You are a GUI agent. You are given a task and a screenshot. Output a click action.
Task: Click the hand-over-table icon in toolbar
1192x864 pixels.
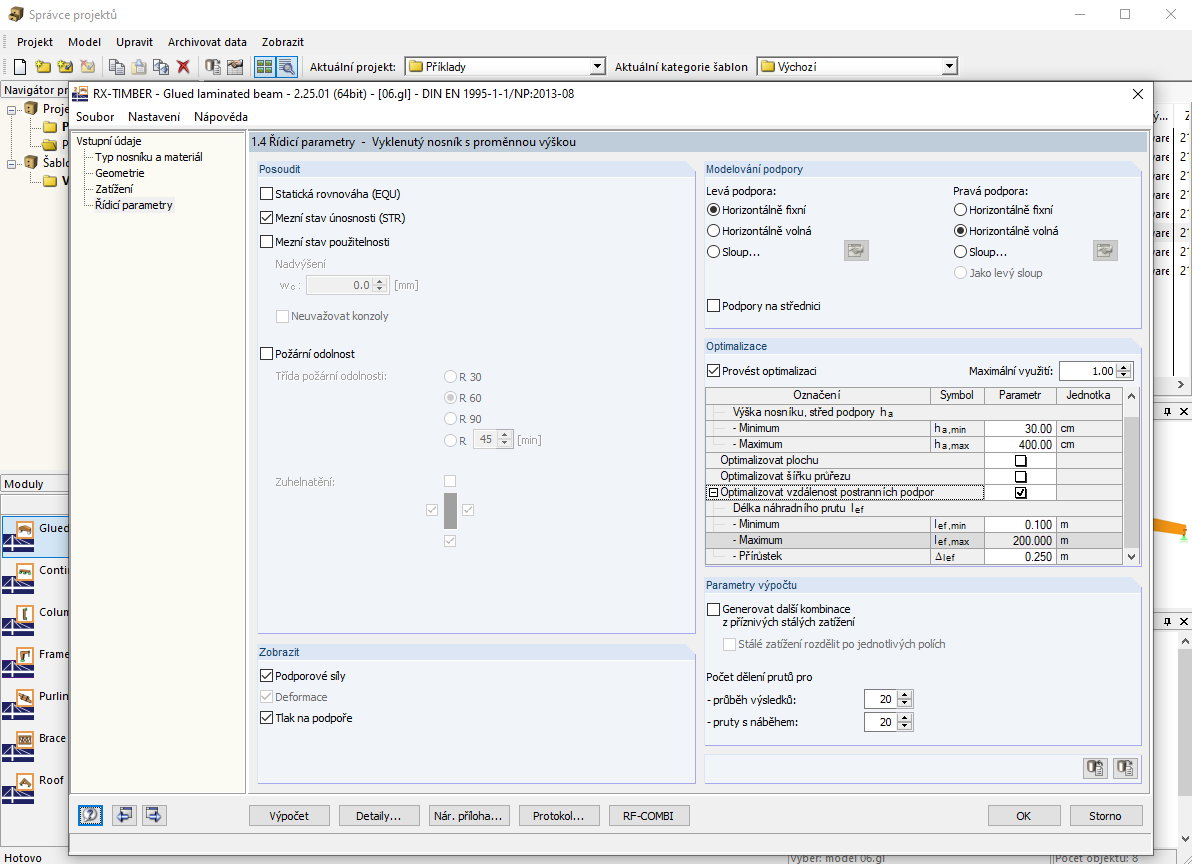pyautogui.click(x=235, y=67)
